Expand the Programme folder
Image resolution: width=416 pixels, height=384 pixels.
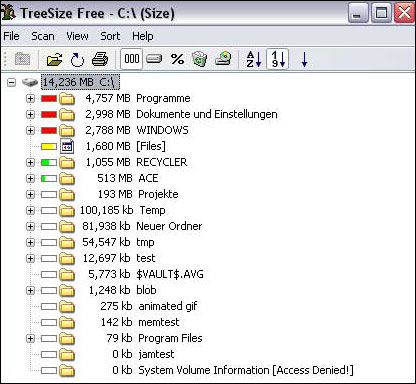[x=30, y=98]
